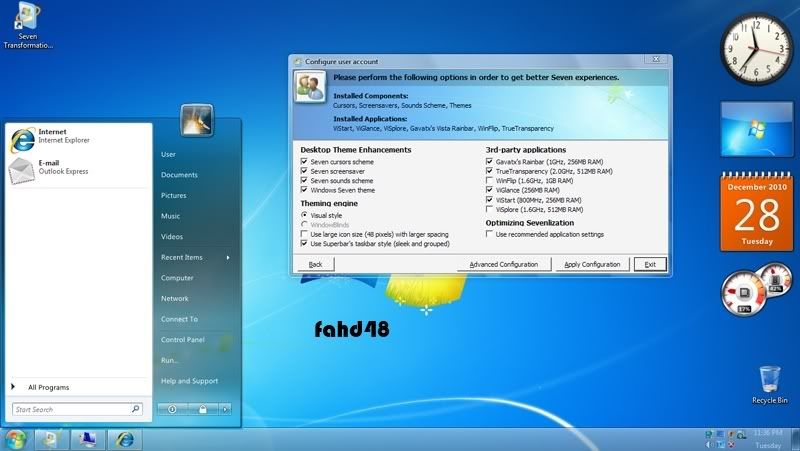Viewport: 800px width, 451px height.
Task: Click the user account picture in Start menu
Action: [x=196, y=120]
